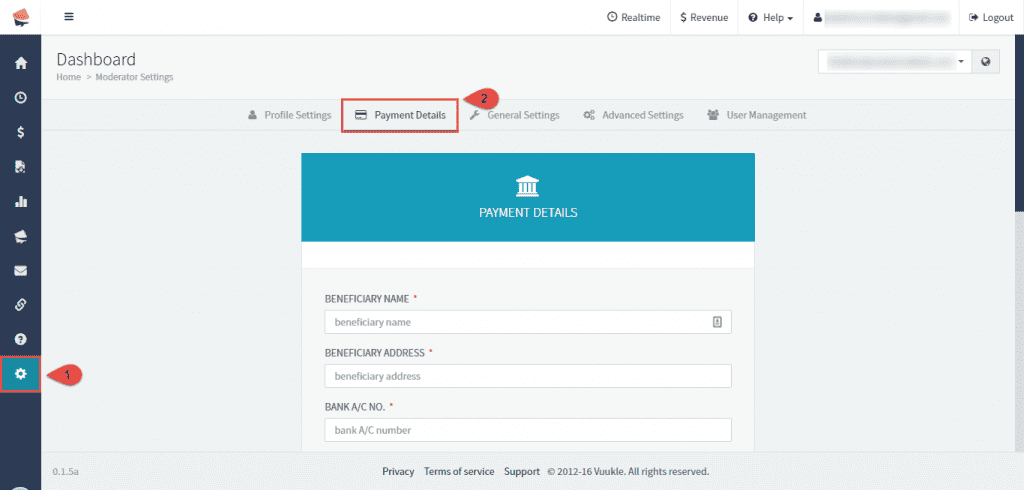The width and height of the screenshot is (1024, 490).
Task: Click the bar chart sidebar icon
Action: 20,201
